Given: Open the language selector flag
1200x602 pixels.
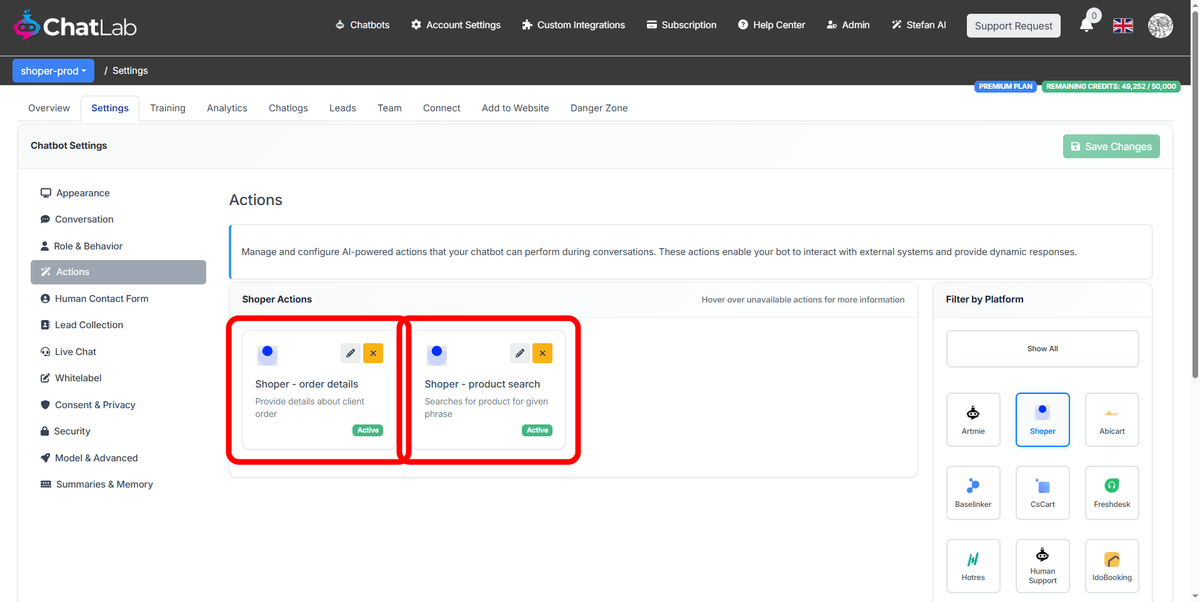Looking at the screenshot, I should click(1122, 25).
